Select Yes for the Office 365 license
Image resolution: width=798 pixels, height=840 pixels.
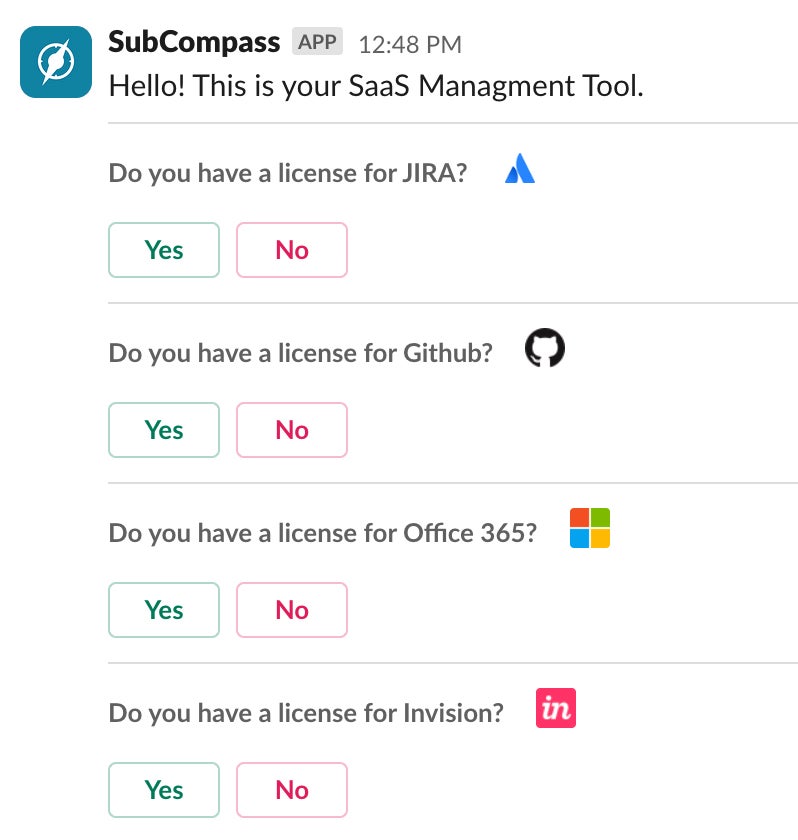(164, 610)
